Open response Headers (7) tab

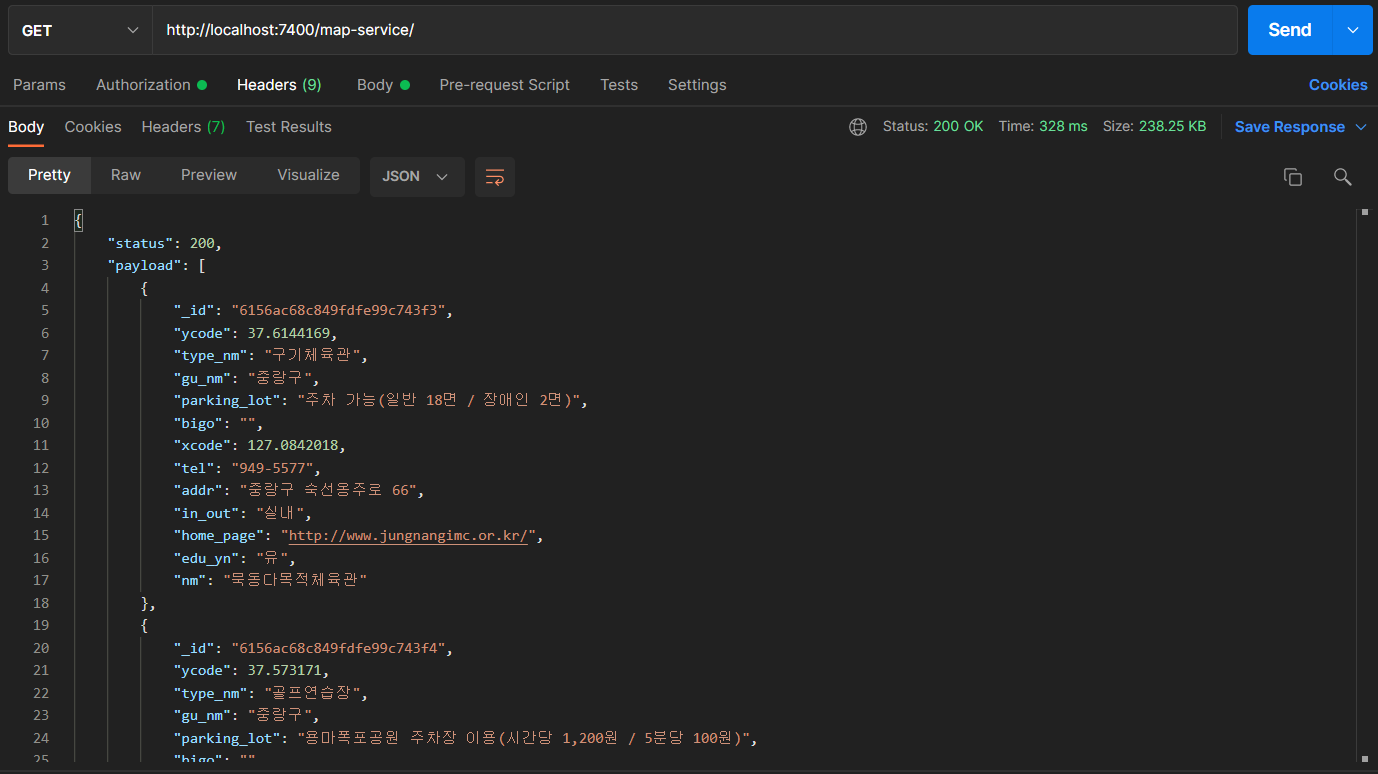tap(183, 127)
